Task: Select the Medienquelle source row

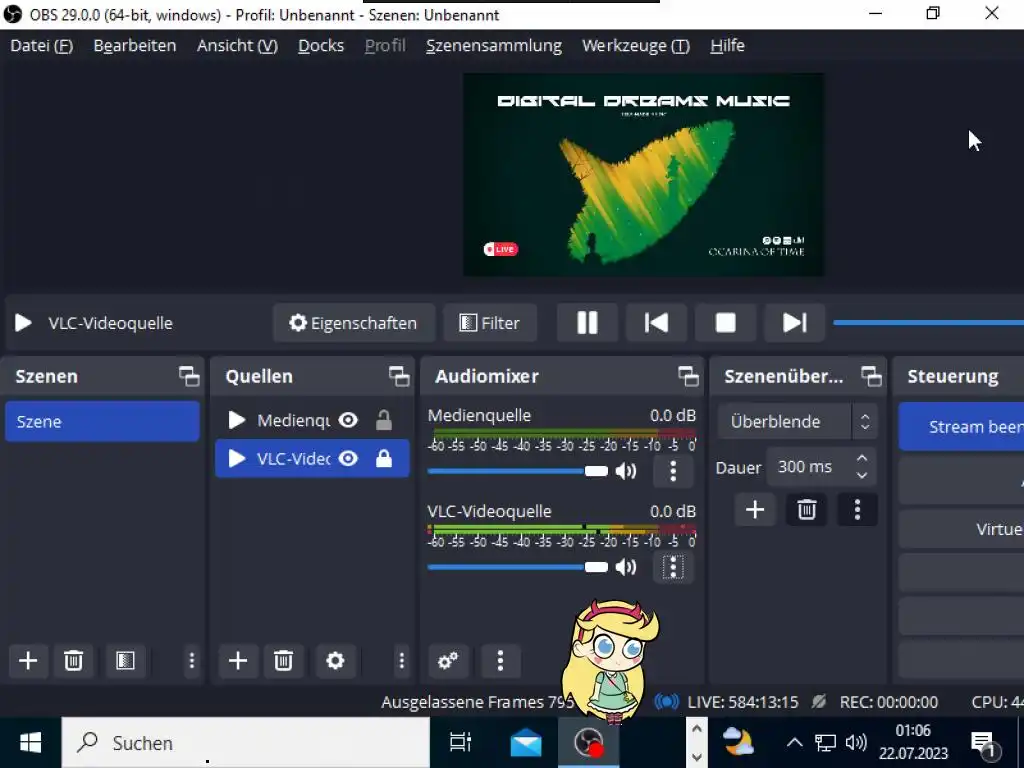Action: click(x=312, y=420)
